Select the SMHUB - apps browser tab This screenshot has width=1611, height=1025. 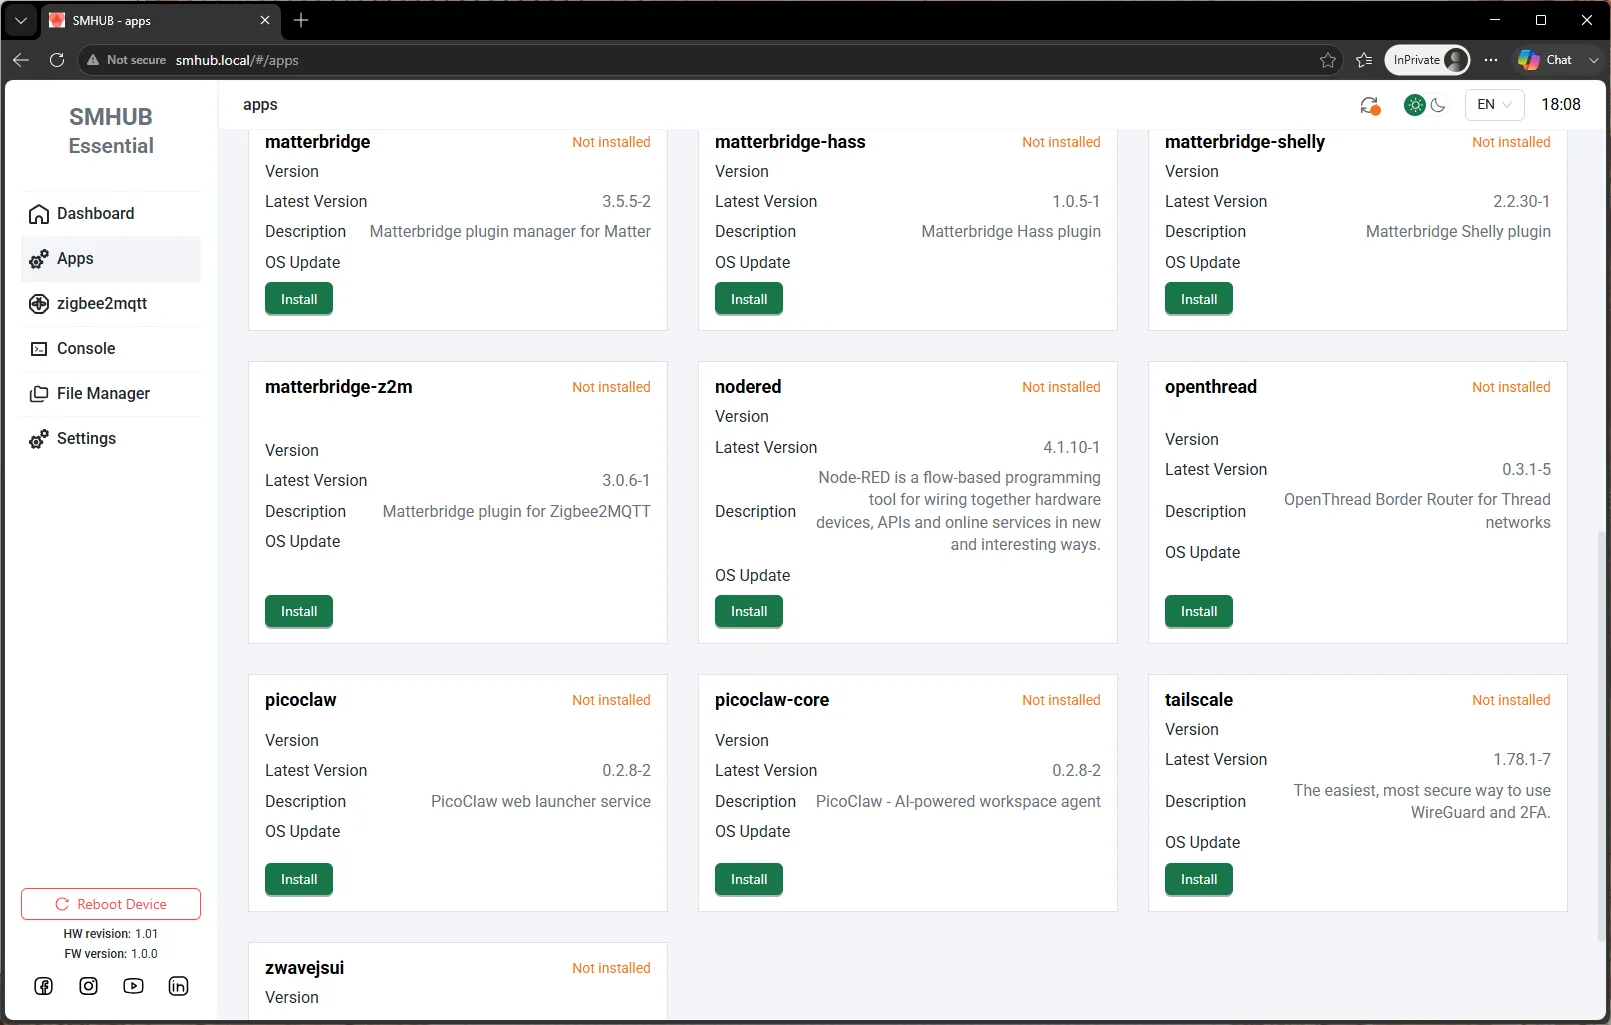click(161, 20)
